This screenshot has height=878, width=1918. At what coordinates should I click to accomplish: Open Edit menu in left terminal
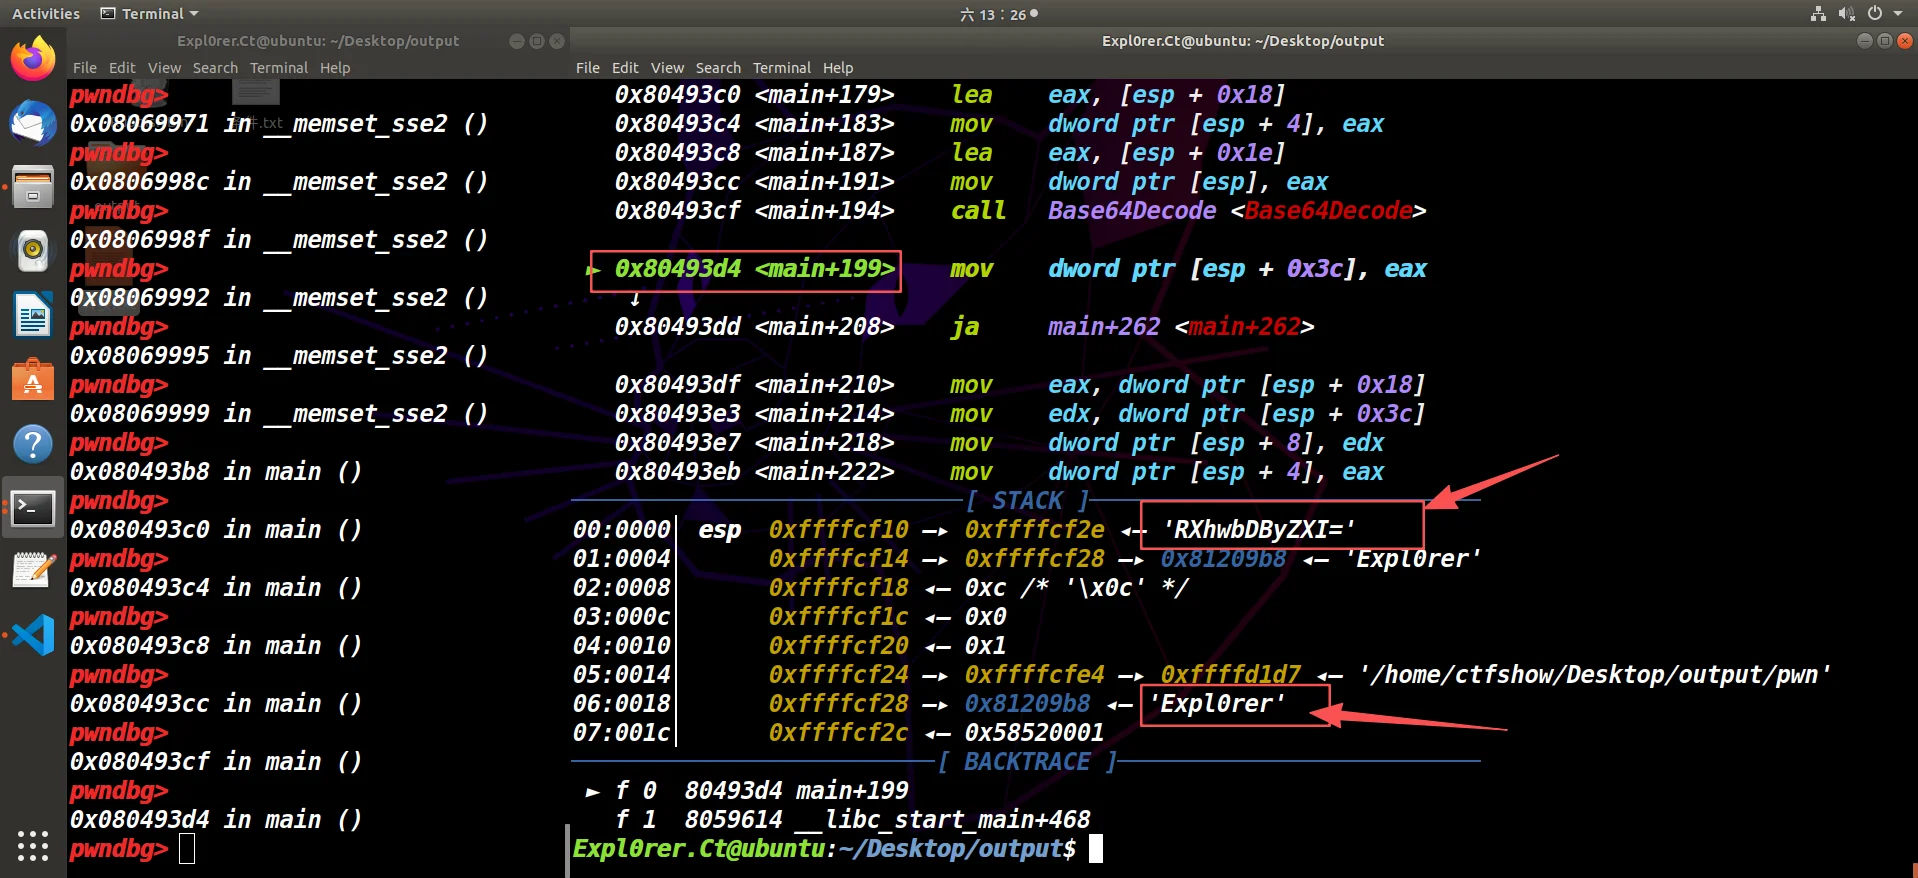(122, 68)
